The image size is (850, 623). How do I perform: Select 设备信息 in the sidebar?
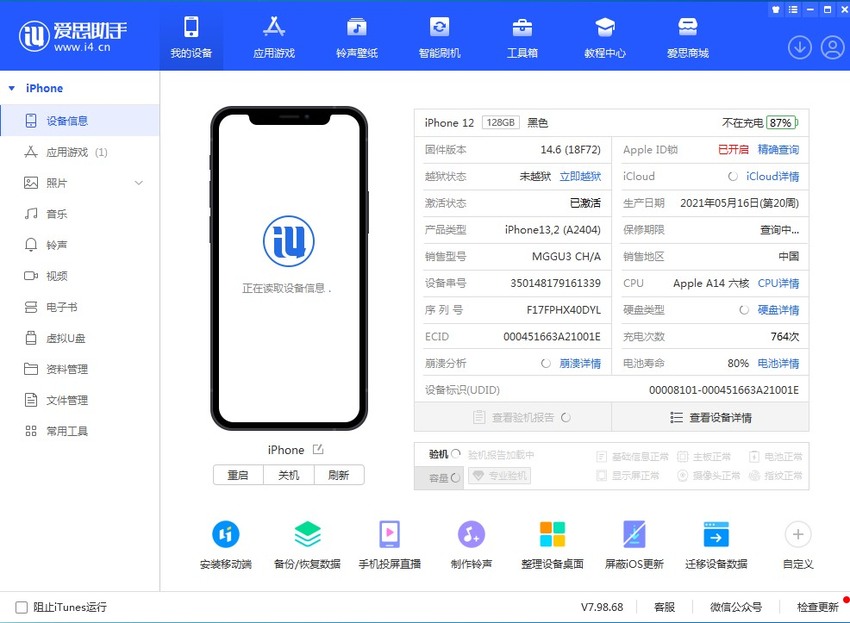point(80,120)
